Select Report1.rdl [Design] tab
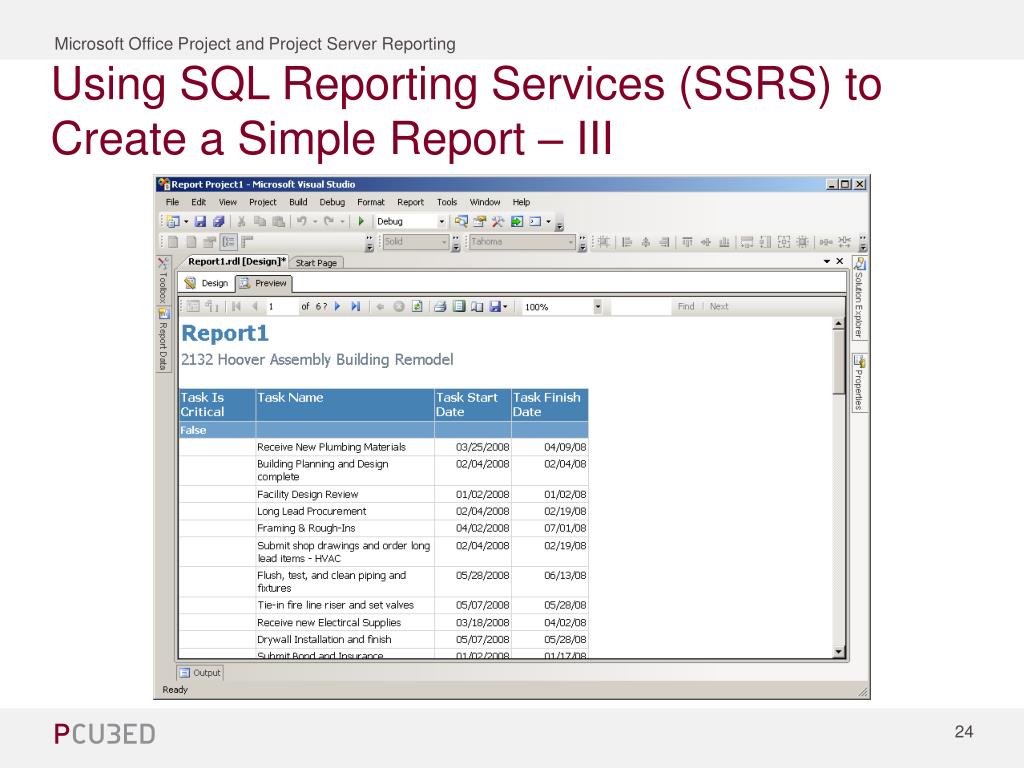The width and height of the screenshot is (1024, 768). click(236, 262)
